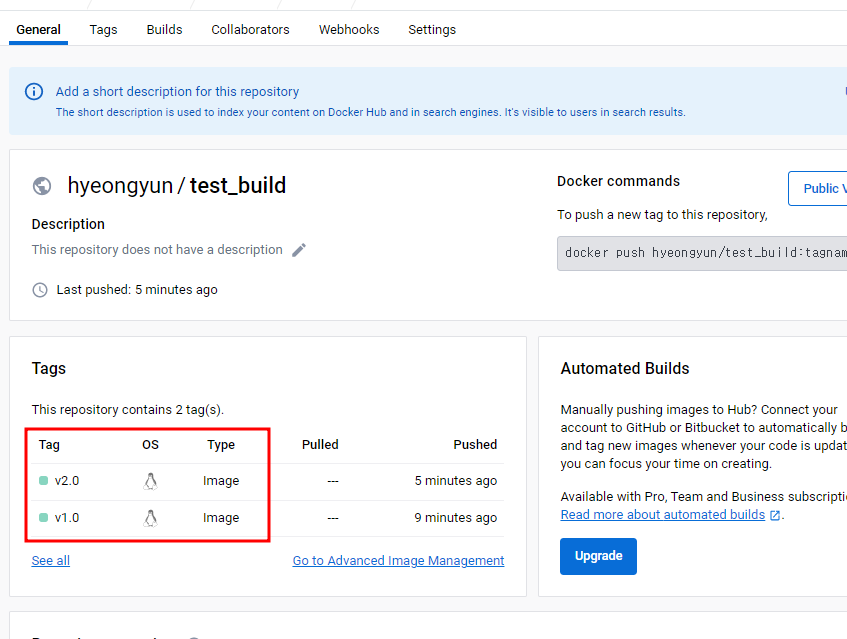This screenshot has height=639, width=847.
Task: Click the v1.0 tag name
Action: (67, 517)
